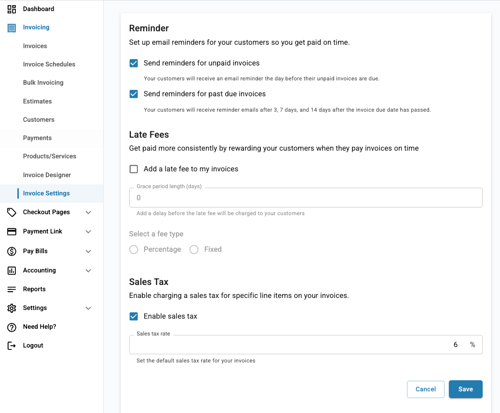The image size is (500, 413).
Task: Click Need Help? link
Action: click(39, 327)
